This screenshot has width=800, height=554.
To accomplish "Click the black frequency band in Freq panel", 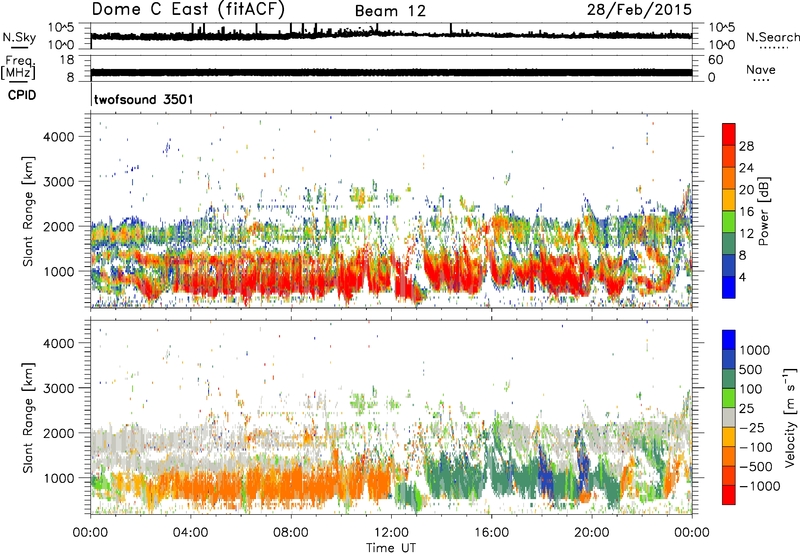I will tap(391, 72).
